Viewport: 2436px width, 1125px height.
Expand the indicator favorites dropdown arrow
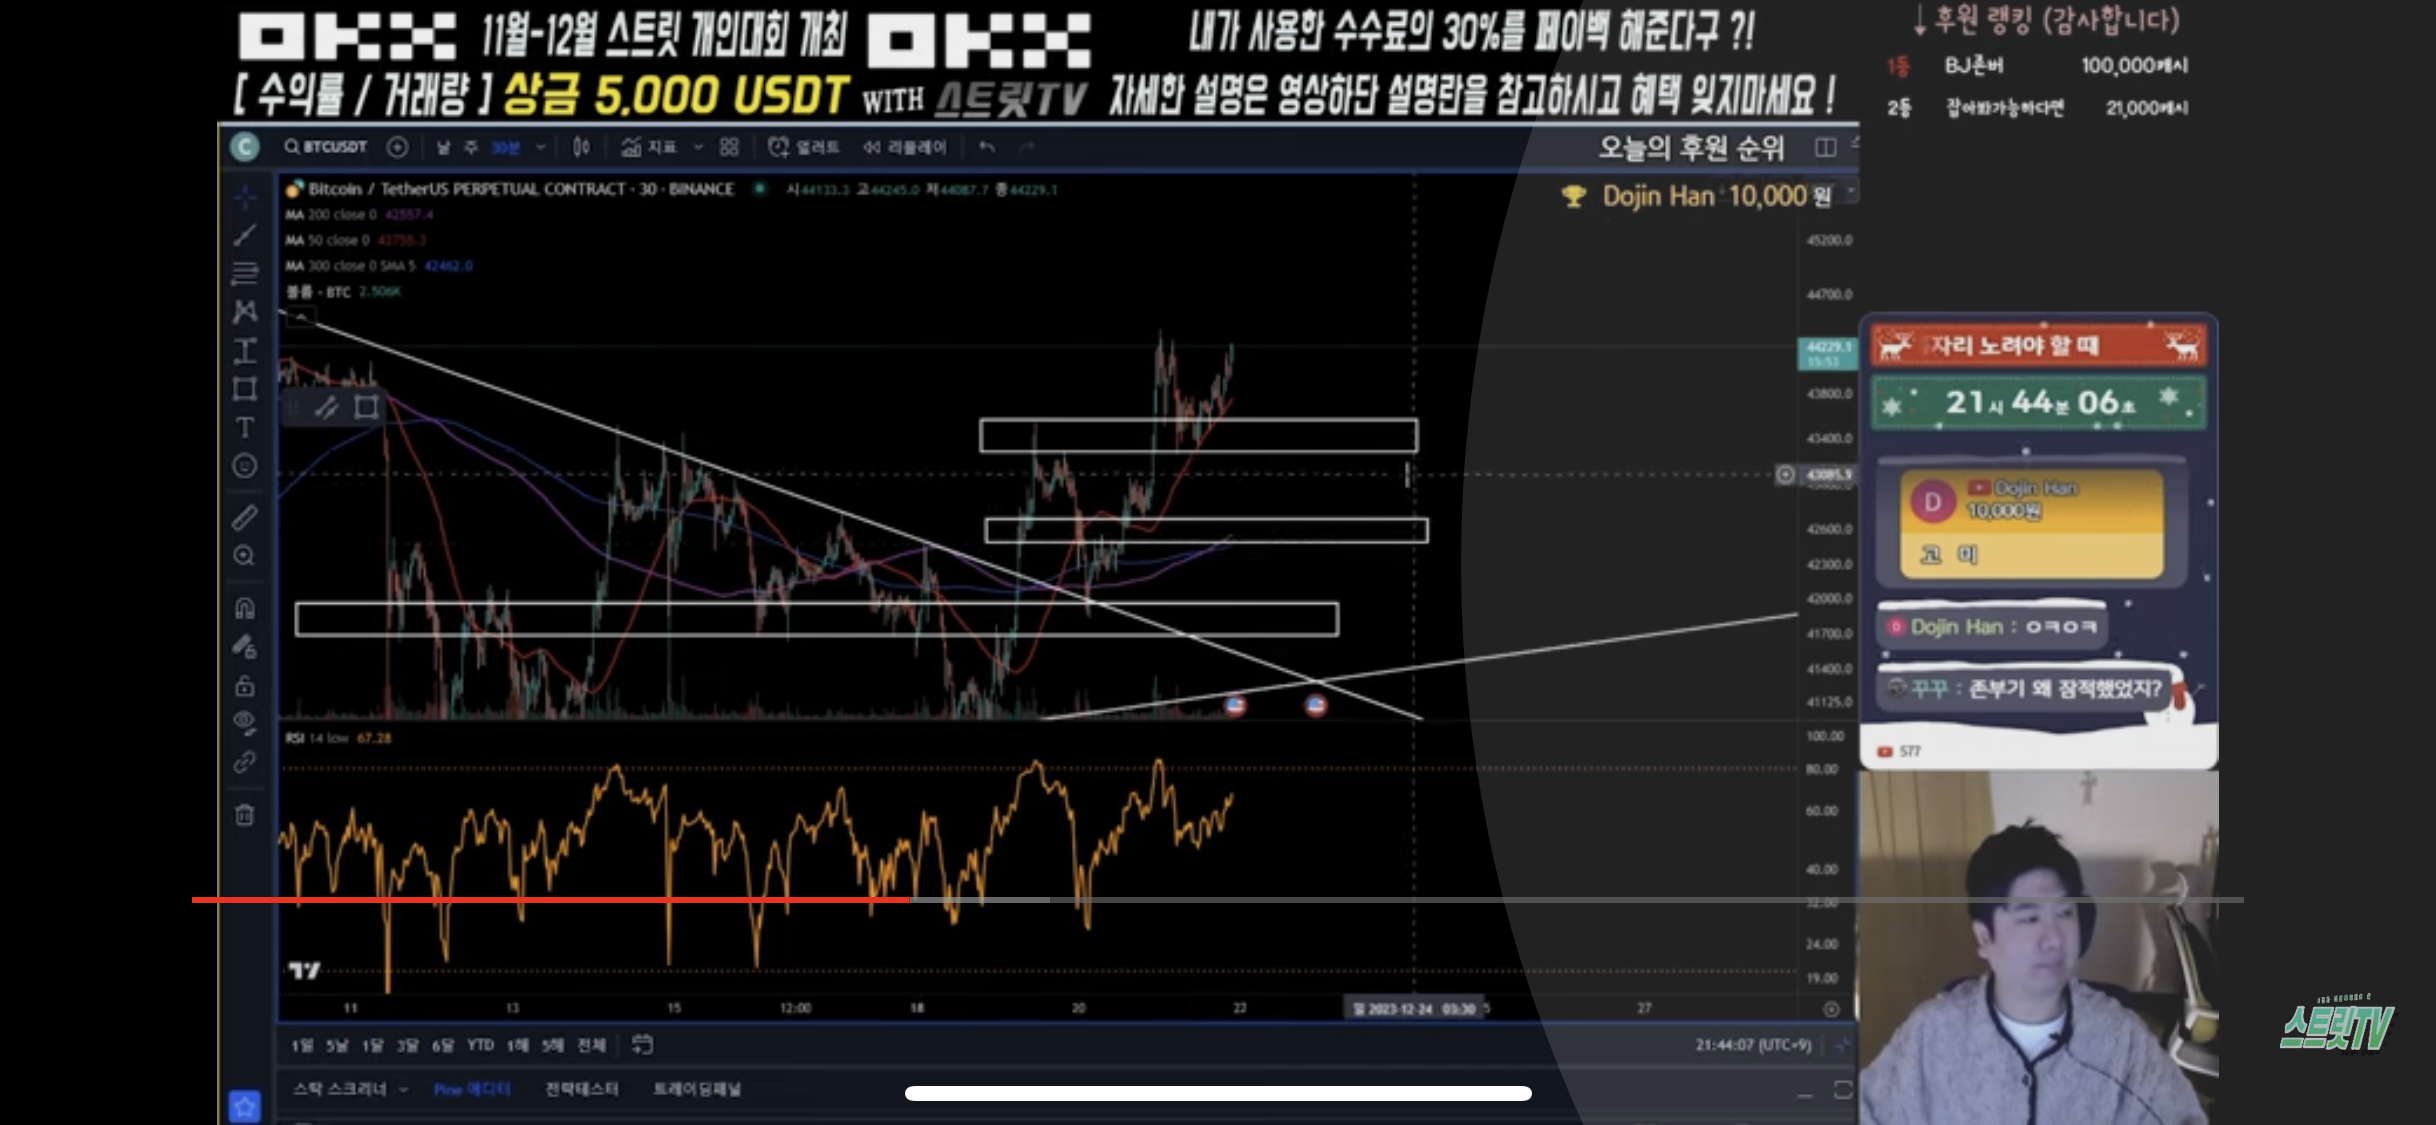point(698,147)
